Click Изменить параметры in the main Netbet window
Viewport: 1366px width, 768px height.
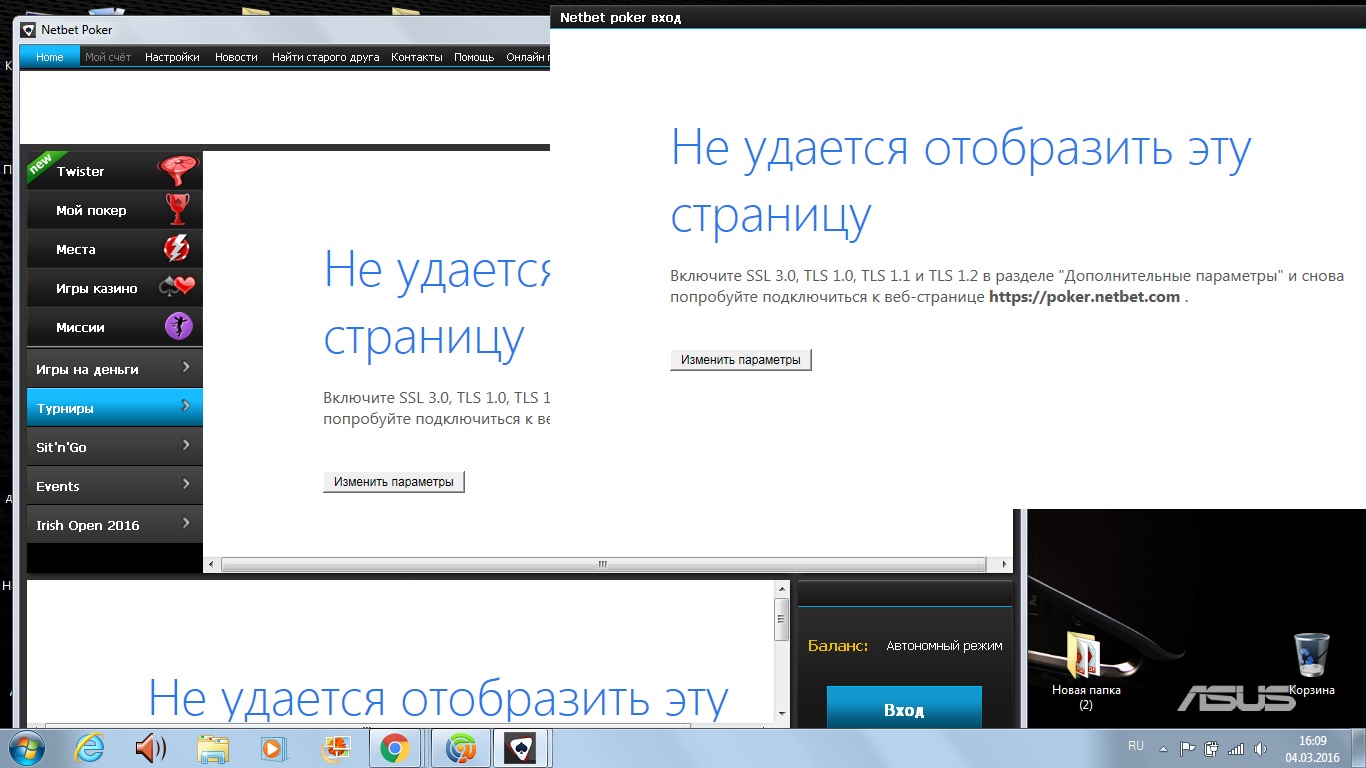click(394, 481)
